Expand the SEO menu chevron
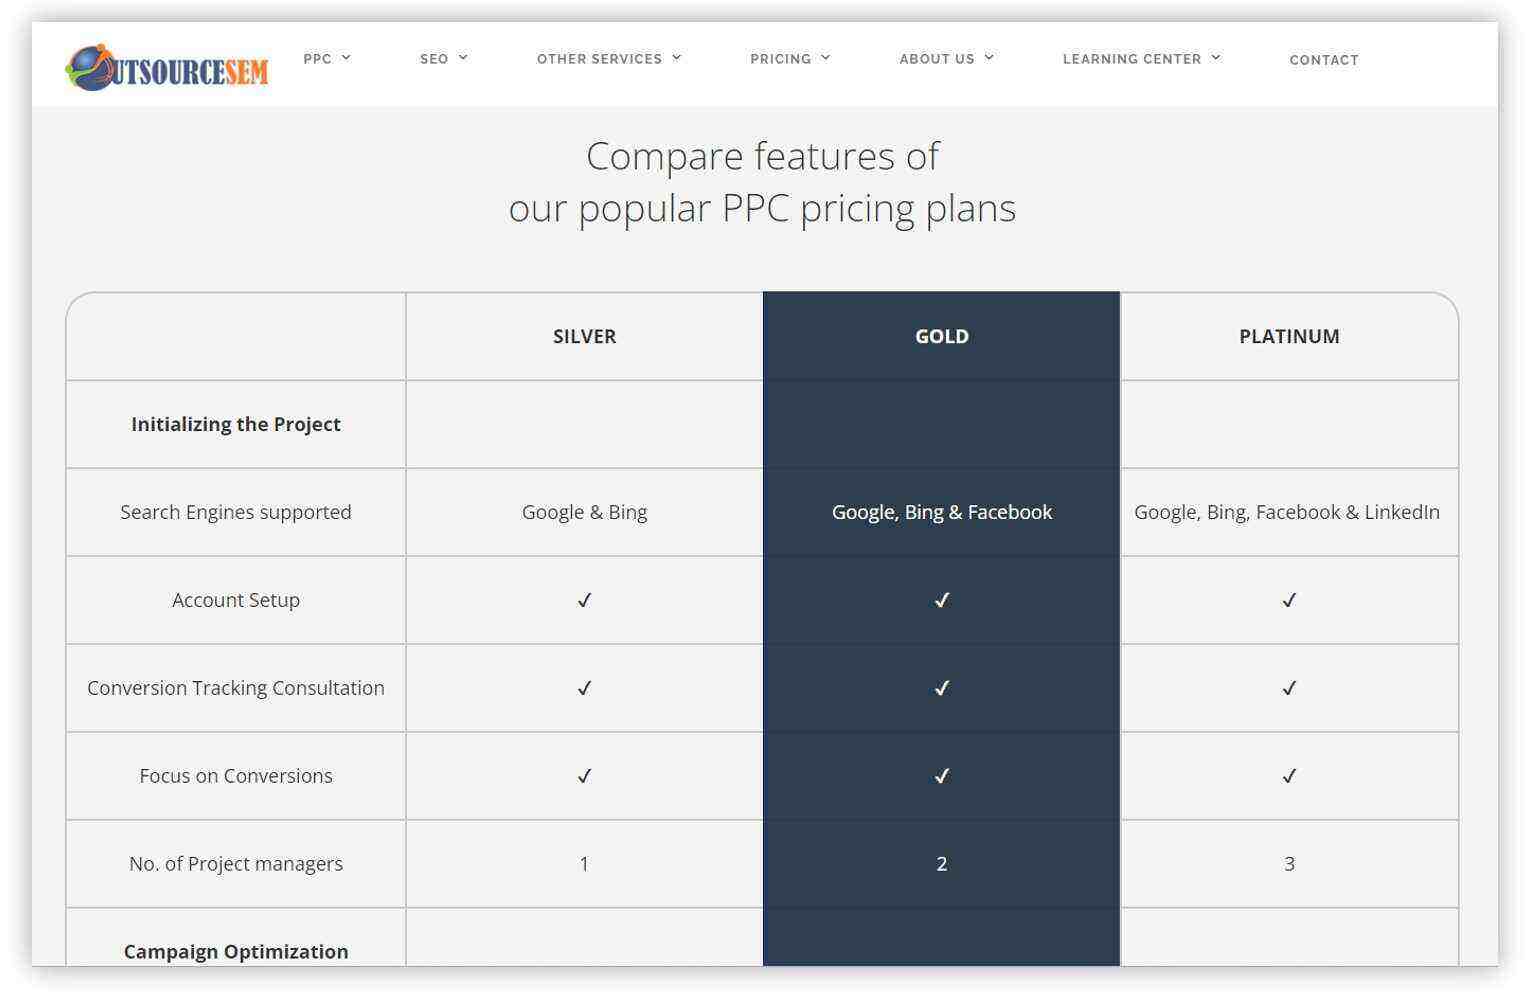Image resolution: width=1532 pixels, height=994 pixels. pos(463,58)
